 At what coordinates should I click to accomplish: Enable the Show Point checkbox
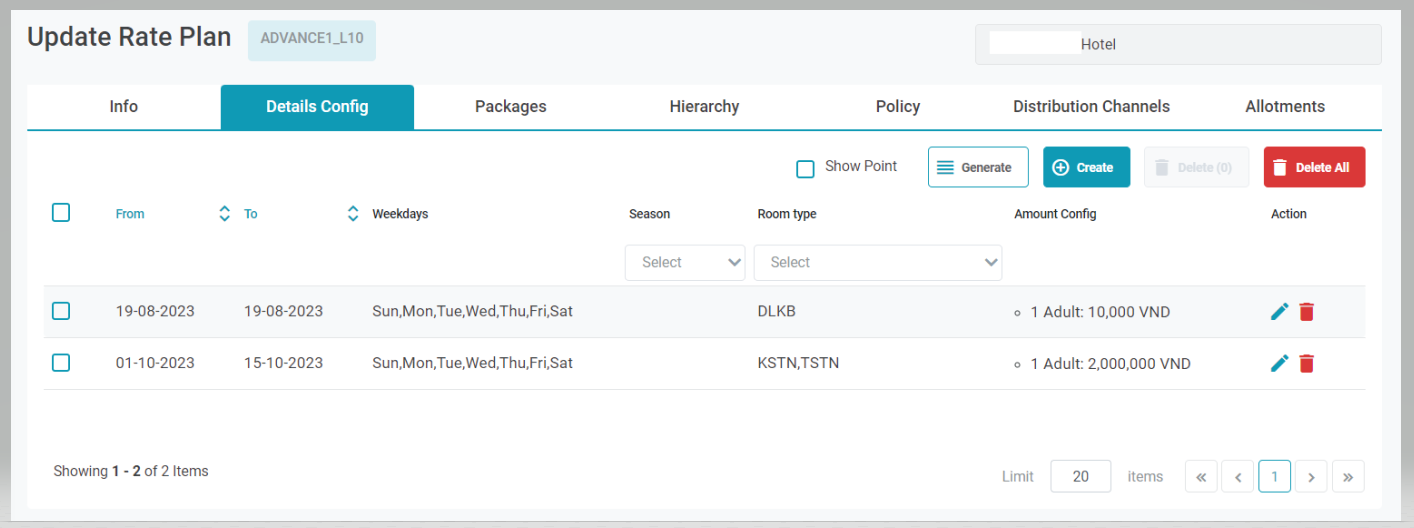coord(805,168)
